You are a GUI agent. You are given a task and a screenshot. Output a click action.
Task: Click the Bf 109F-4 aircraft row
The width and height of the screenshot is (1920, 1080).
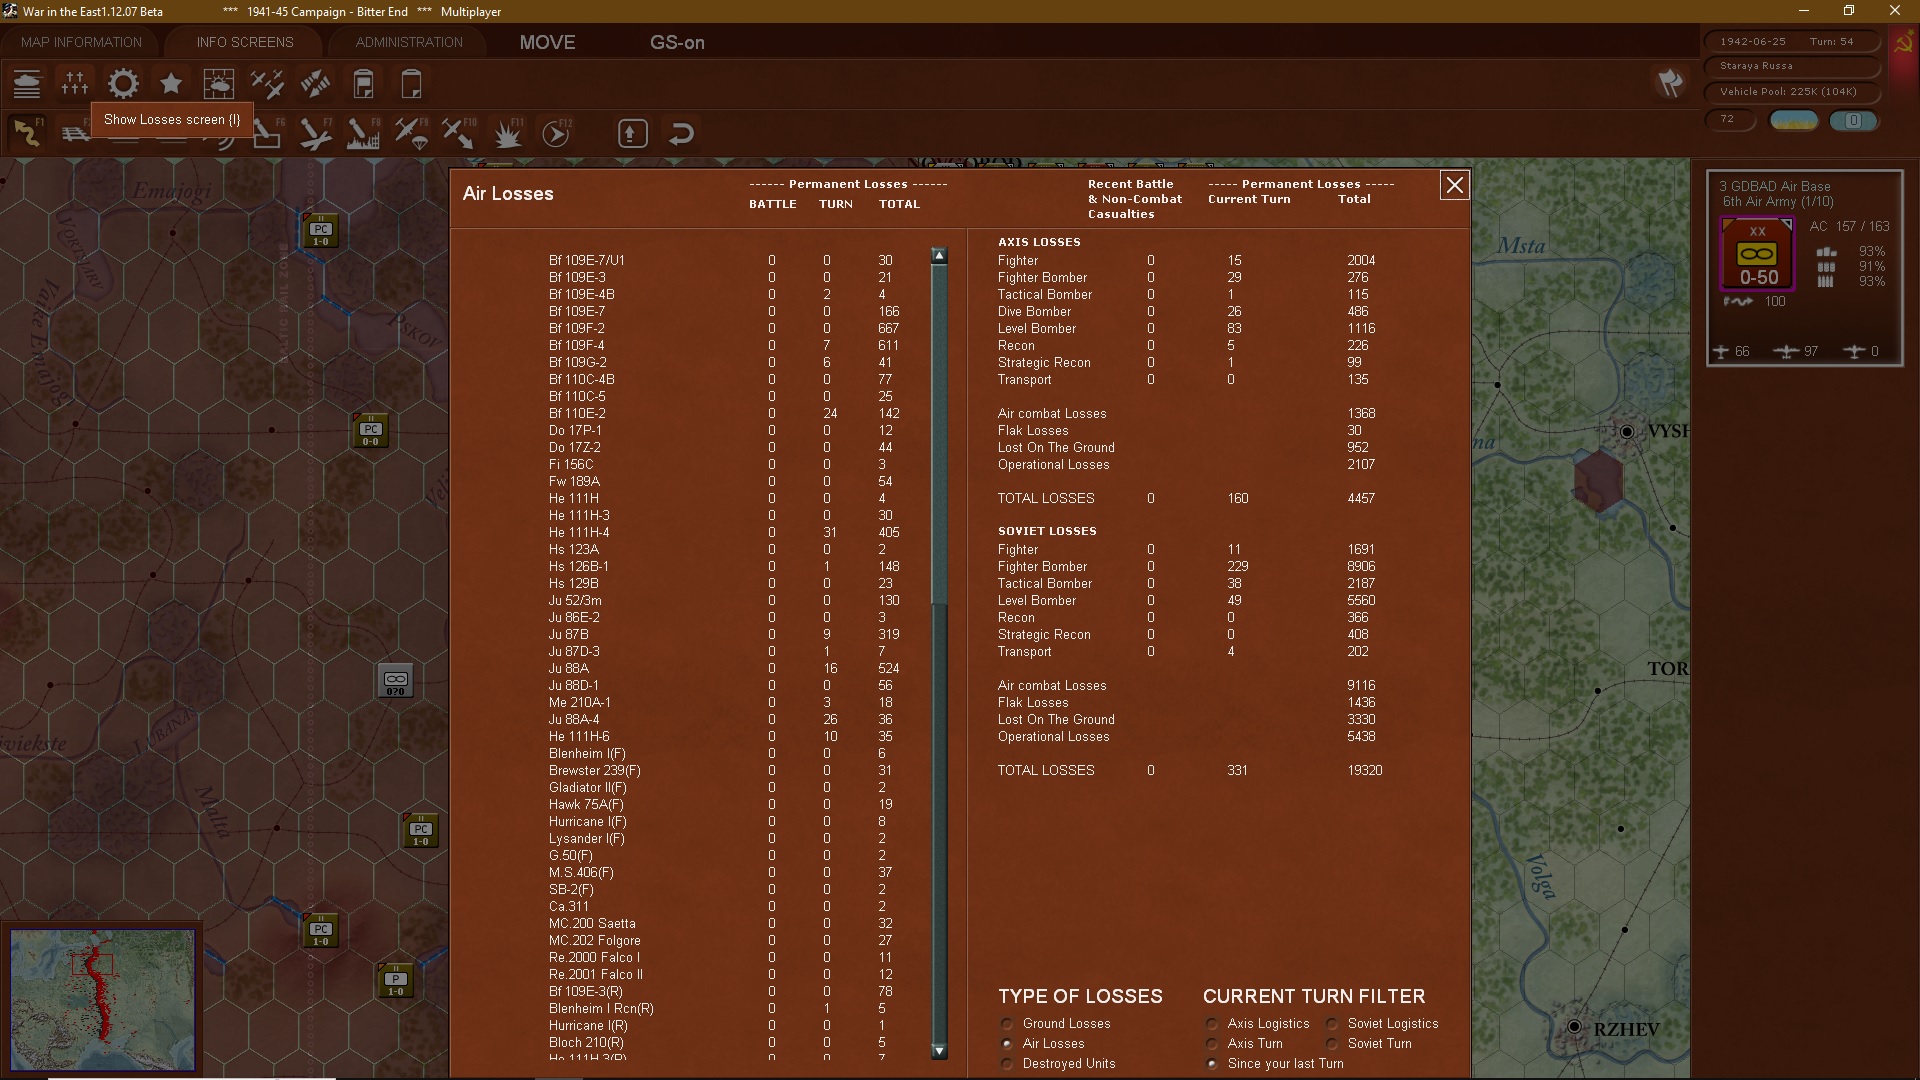(x=725, y=345)
